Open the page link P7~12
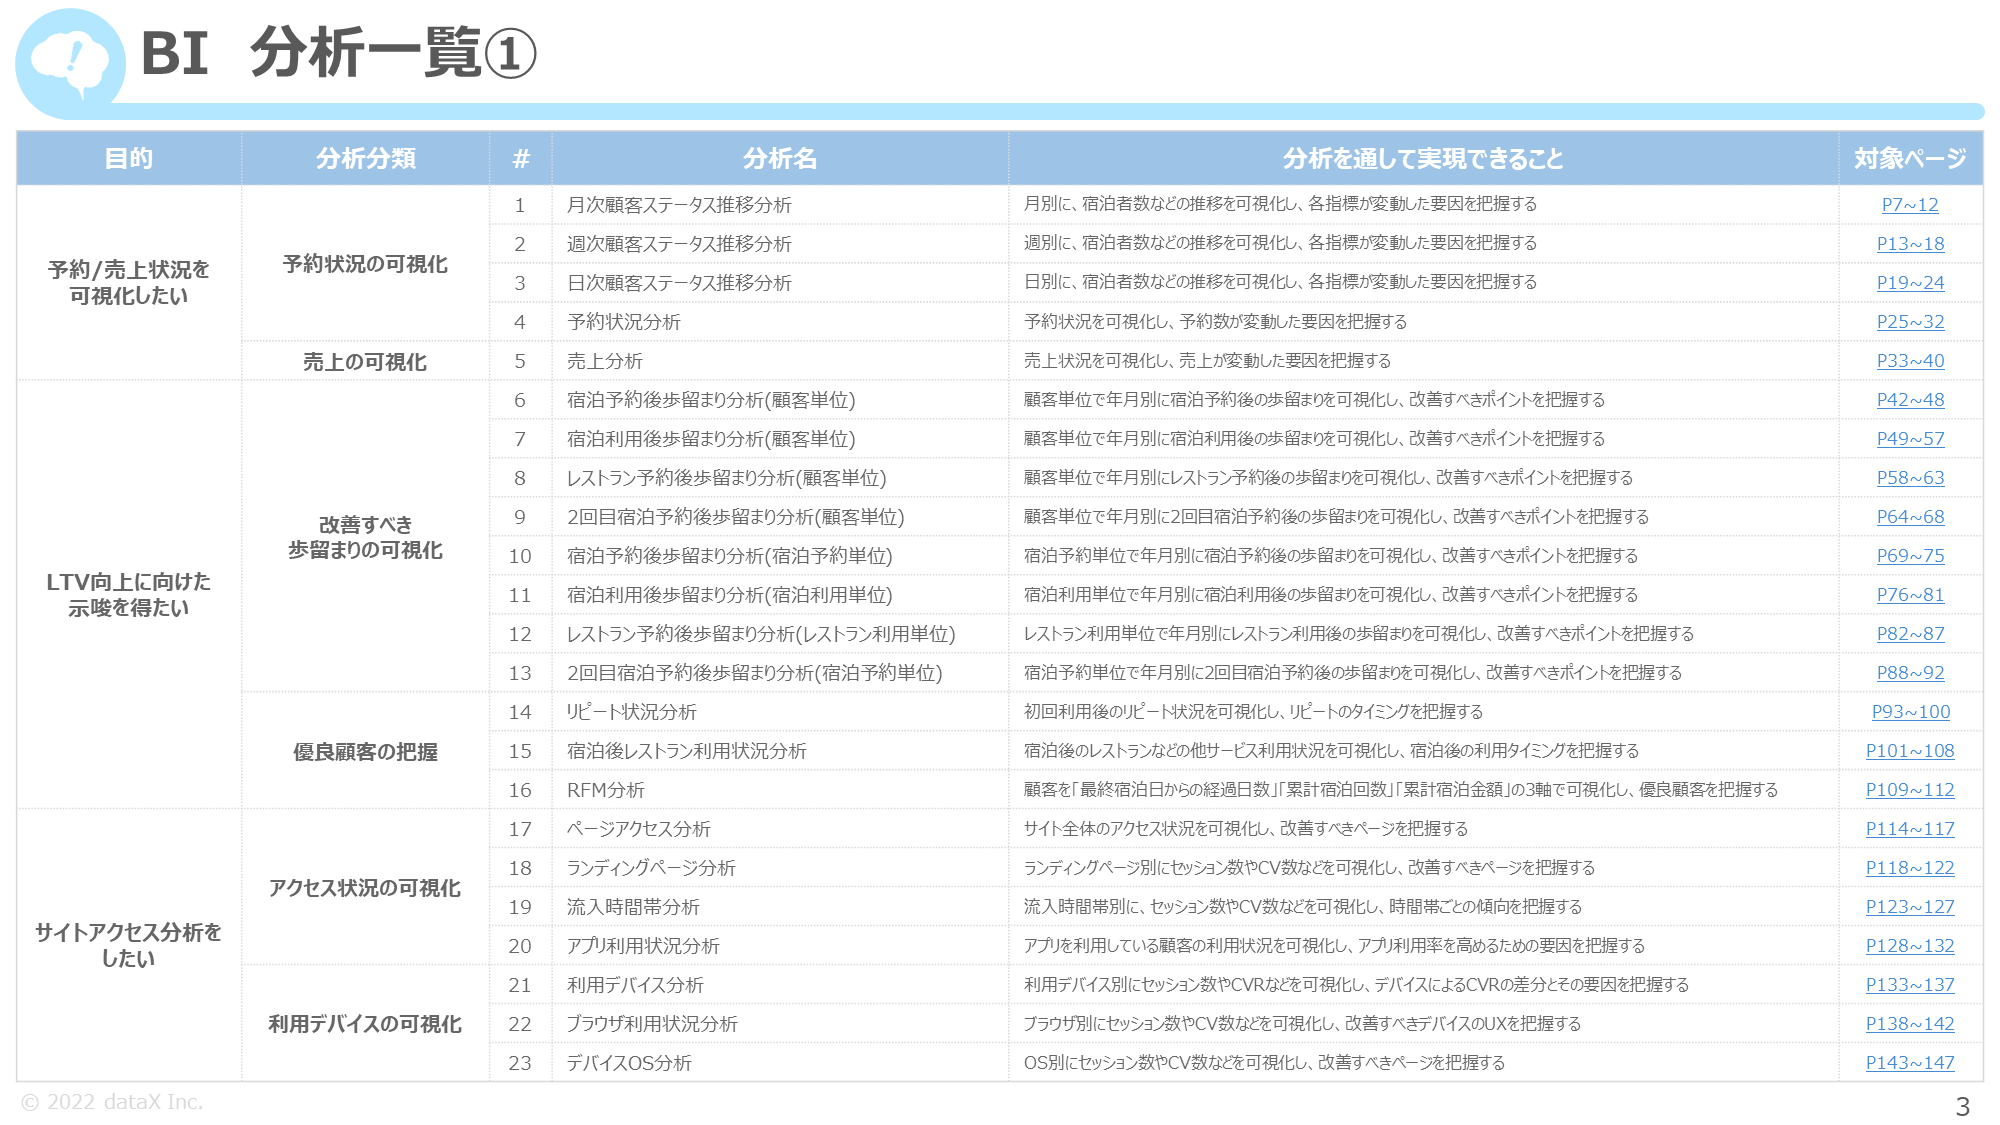The height and width of the screenshot is (1125, 2000). (x=1909, y=205)
